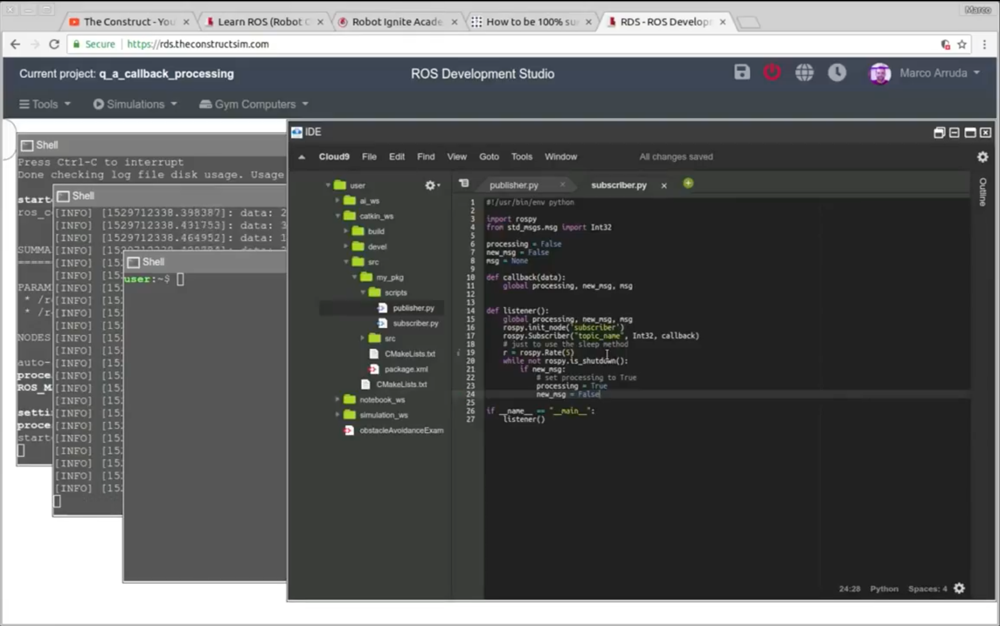The height and width of the screenshot is (626, 1000).
Task: Expand the ai_ws folder arrow
Action: 337,200
